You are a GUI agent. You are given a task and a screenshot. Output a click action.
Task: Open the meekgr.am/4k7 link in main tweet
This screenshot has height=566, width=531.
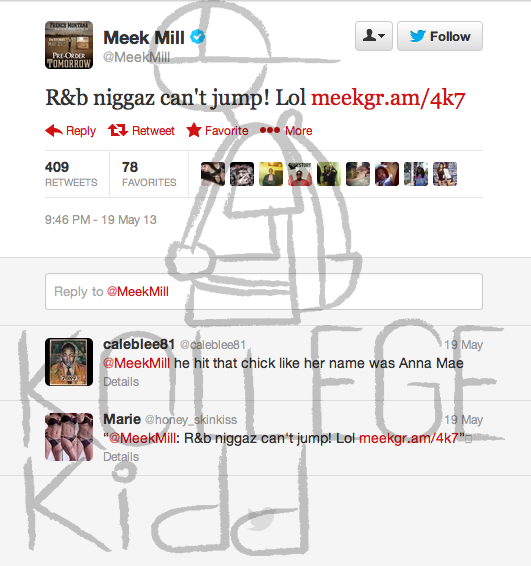click(x=388, y=98)
